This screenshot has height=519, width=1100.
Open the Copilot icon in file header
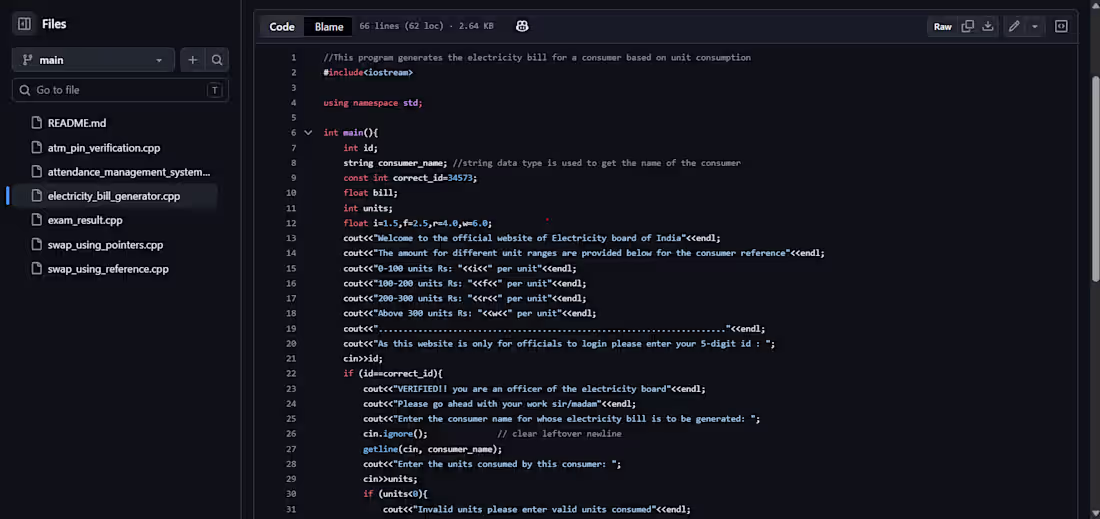coord(522,26)
